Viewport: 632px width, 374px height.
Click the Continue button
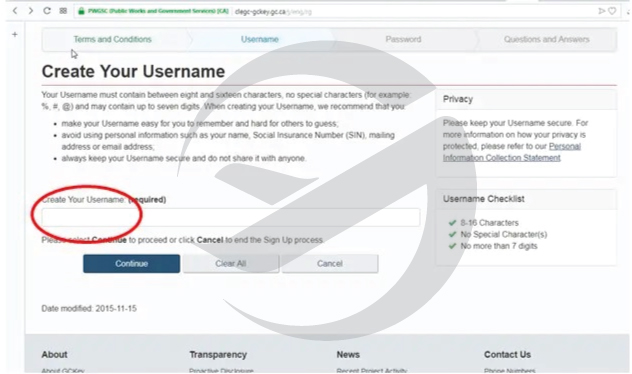click(131, 264)
